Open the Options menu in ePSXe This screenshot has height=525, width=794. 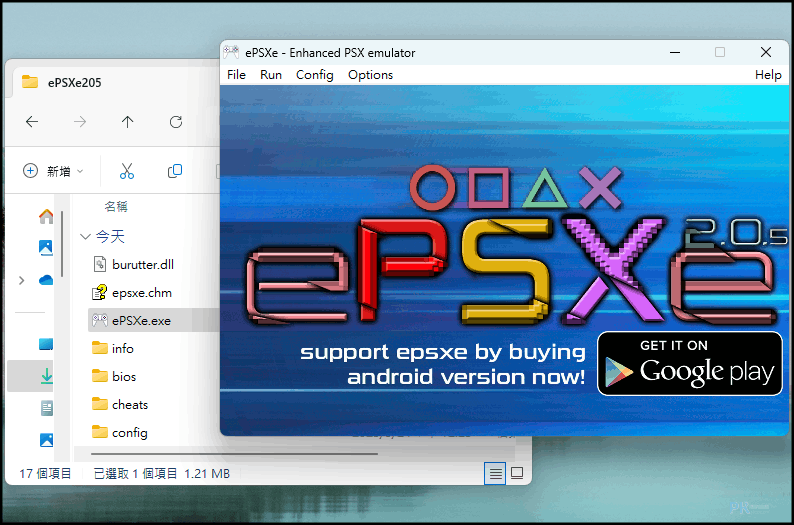click(370, 75)
